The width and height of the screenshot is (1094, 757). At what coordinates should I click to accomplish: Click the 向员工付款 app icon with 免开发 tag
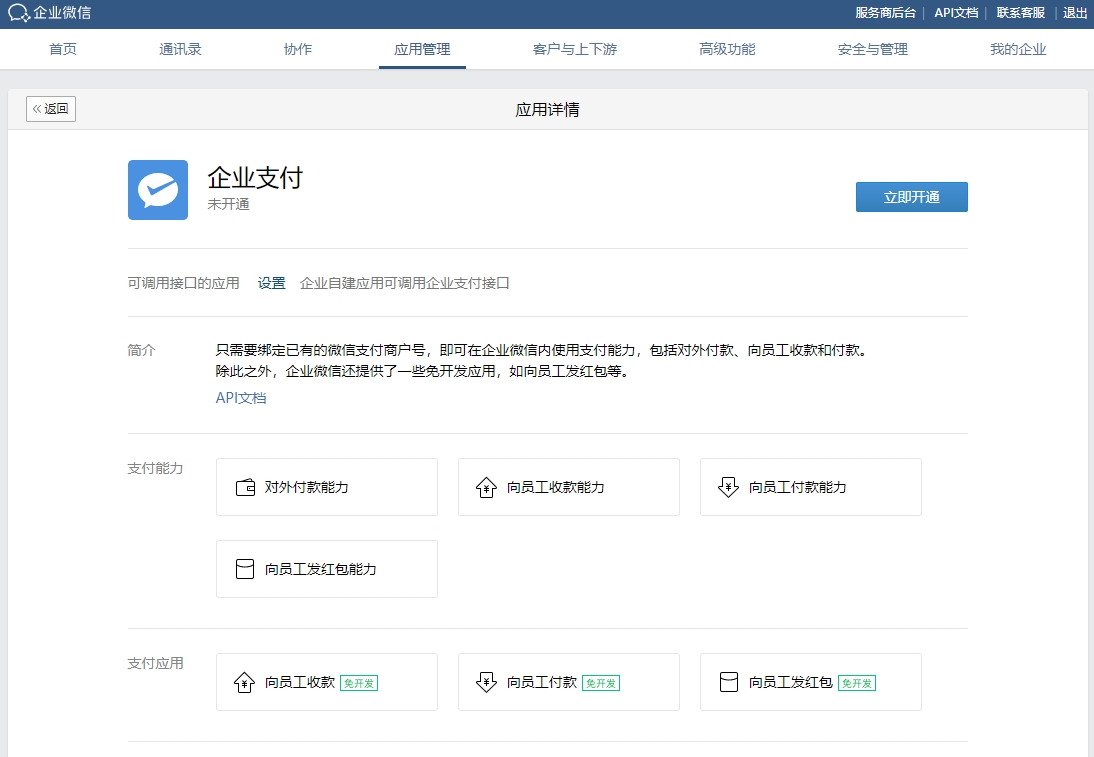pos(486,682)
